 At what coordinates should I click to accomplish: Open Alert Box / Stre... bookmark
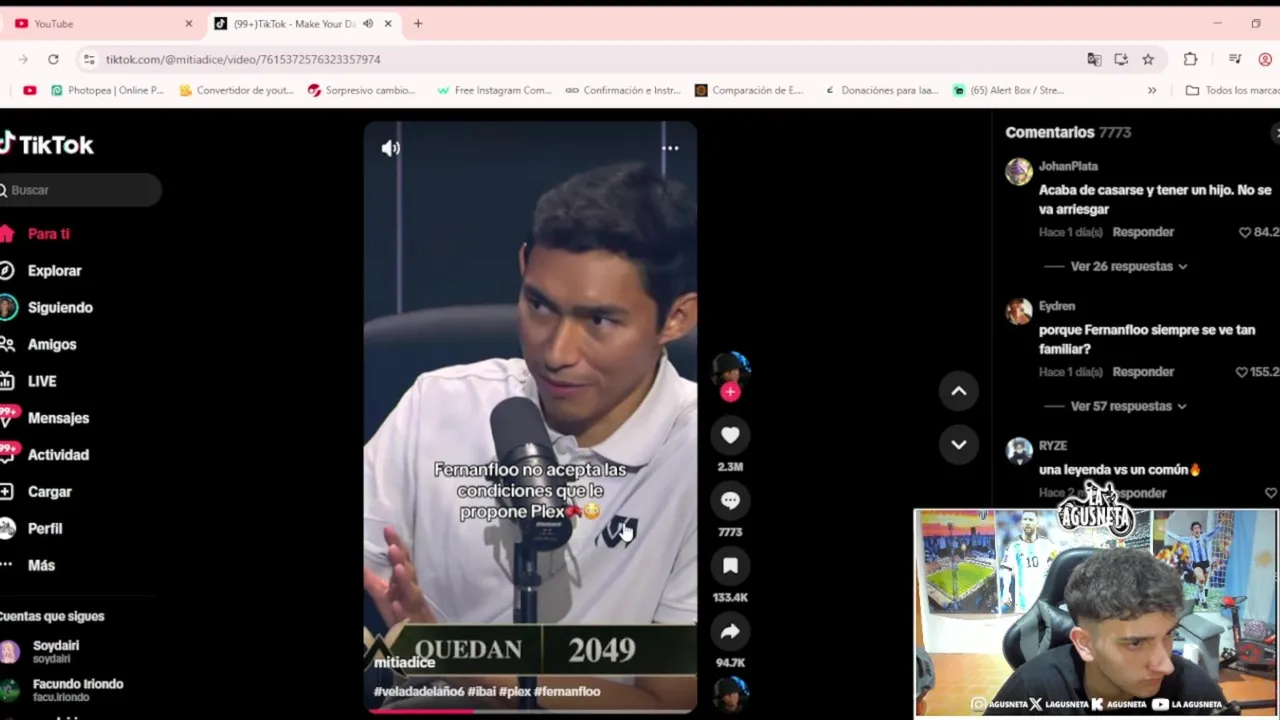[1008, 90]
